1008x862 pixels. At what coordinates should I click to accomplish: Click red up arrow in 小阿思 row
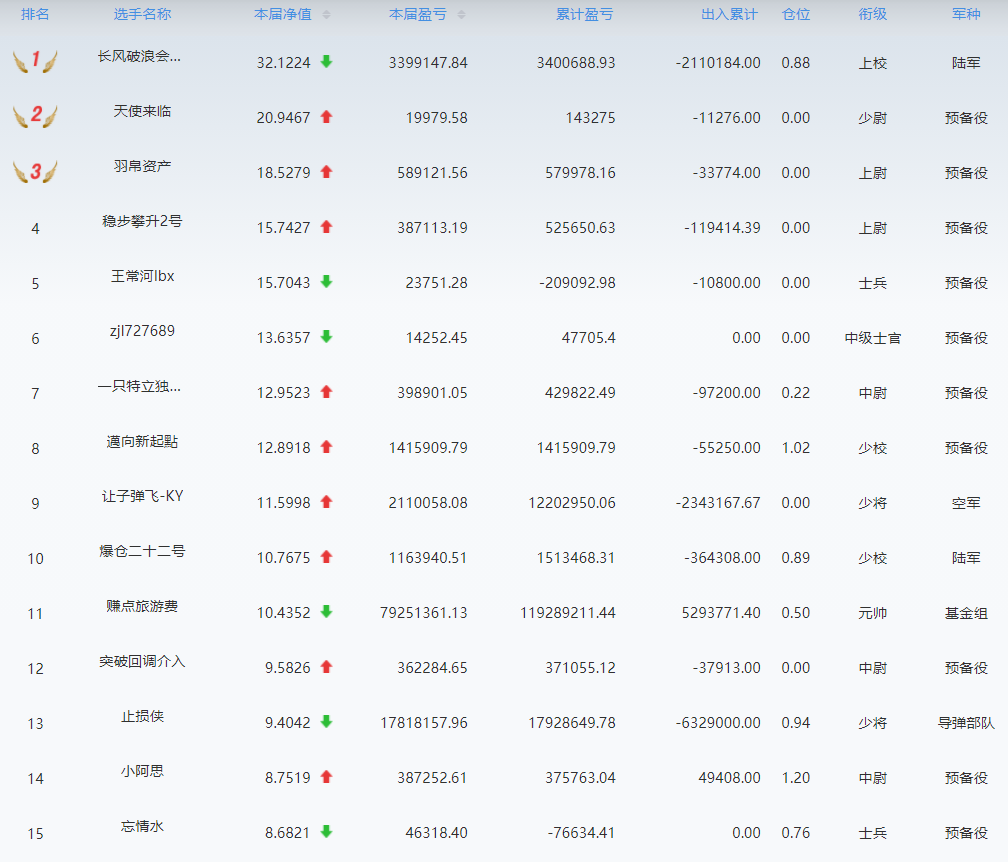coord(327,777)
